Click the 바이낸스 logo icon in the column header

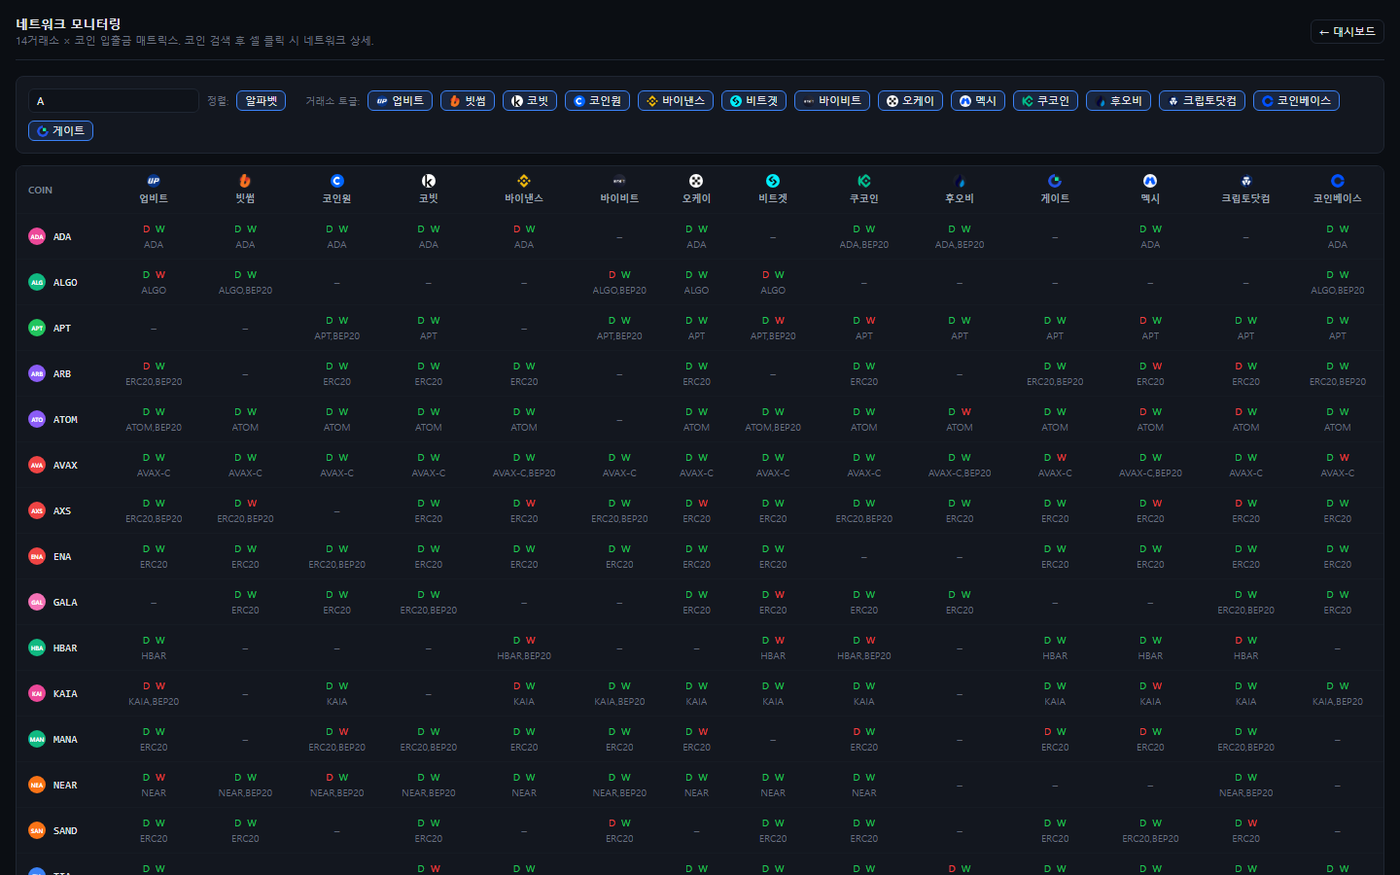pos(524,181)
